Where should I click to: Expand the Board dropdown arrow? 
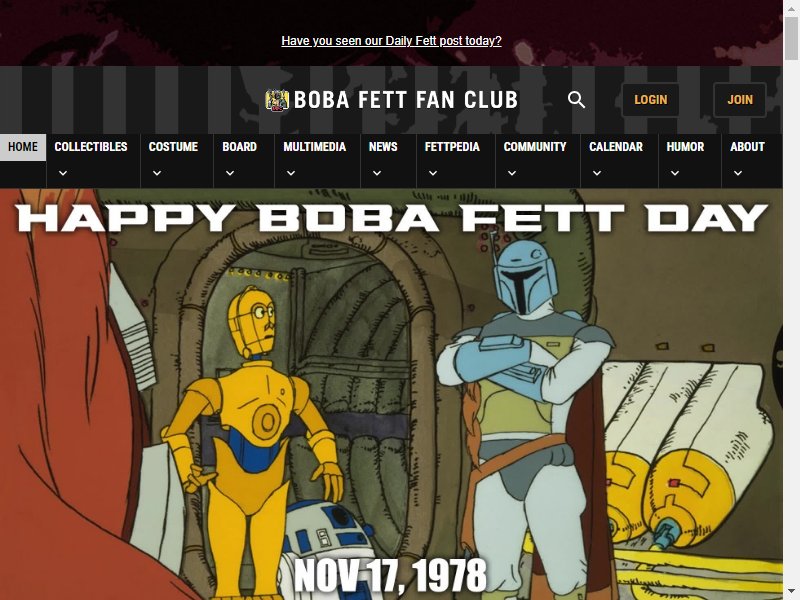[x=230, y=173]
